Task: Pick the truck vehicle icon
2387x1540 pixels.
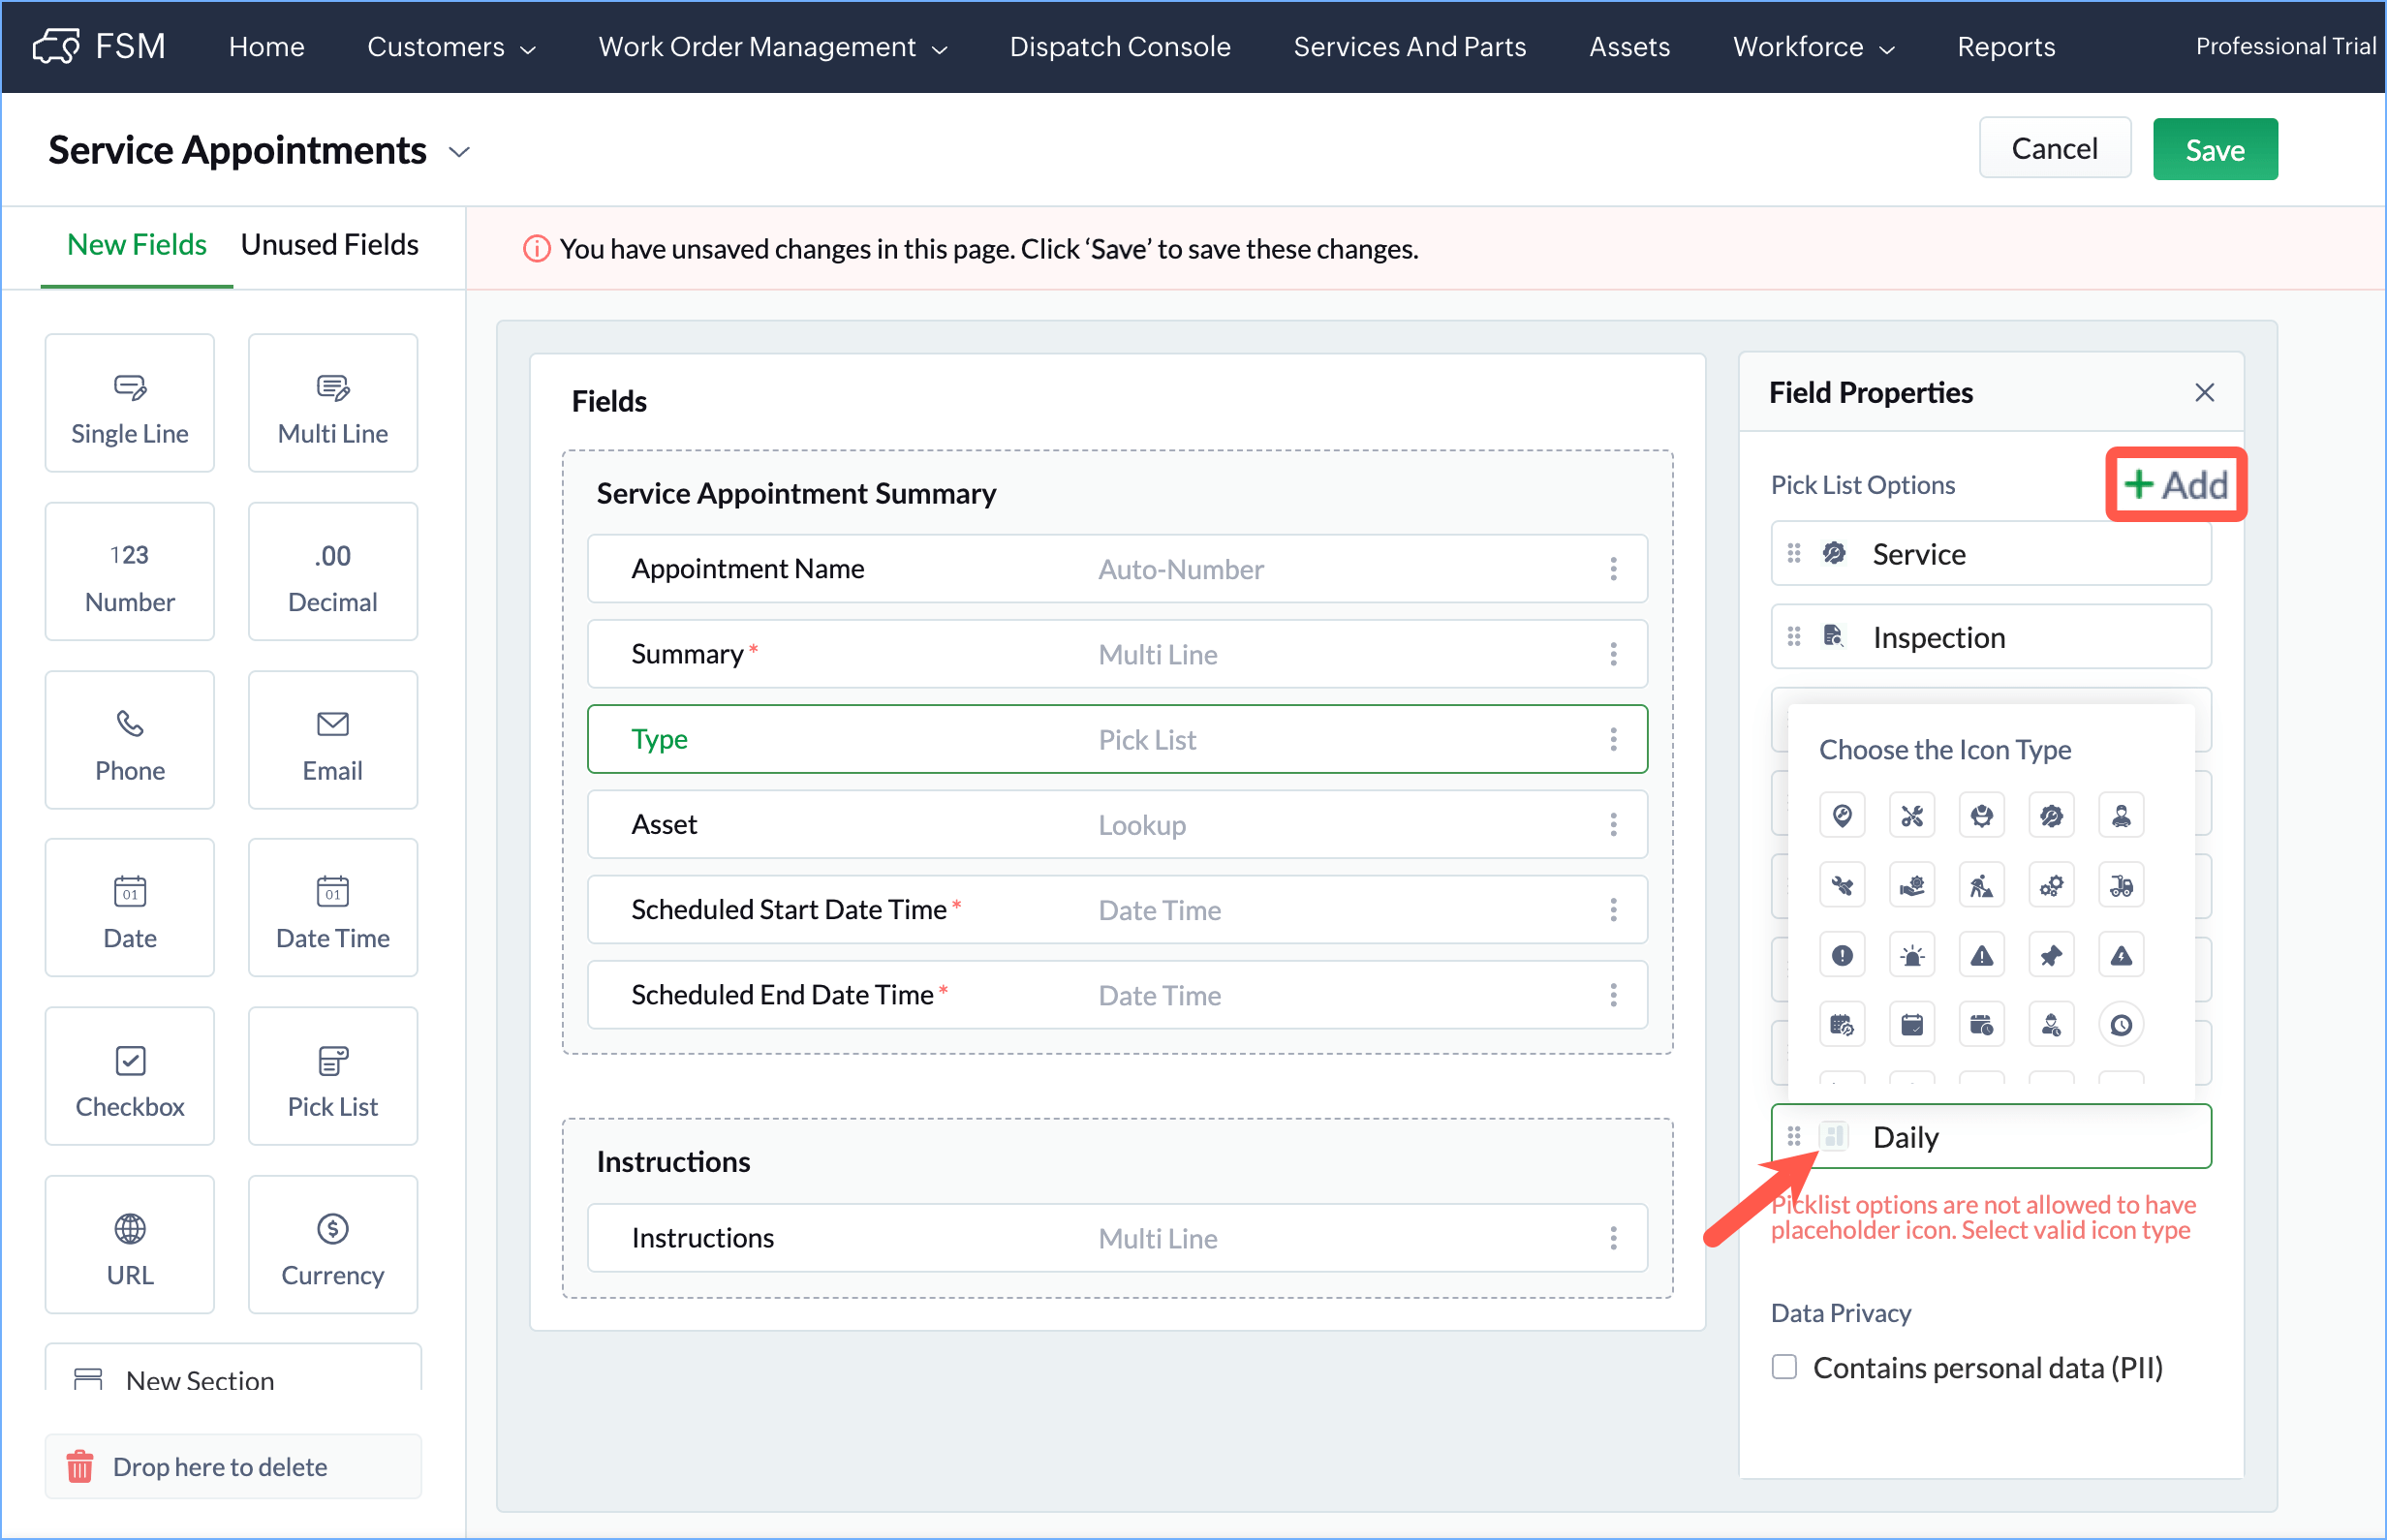Action: pyautogui.click(x=2120, y=886)
